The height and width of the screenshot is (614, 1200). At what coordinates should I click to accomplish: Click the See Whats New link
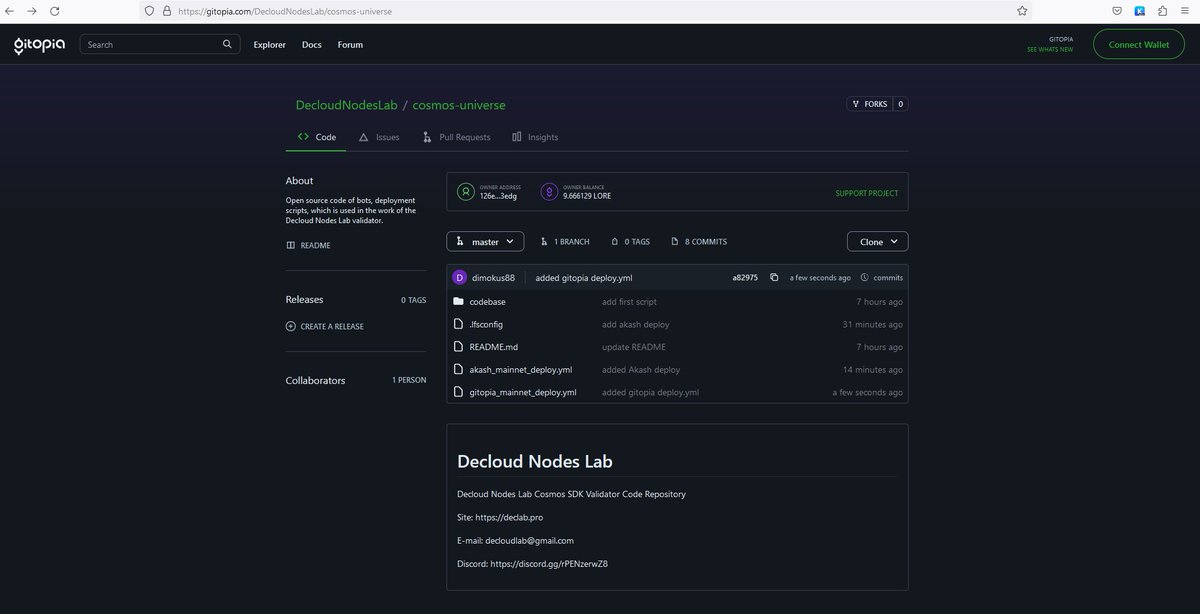click(1050, 49)
